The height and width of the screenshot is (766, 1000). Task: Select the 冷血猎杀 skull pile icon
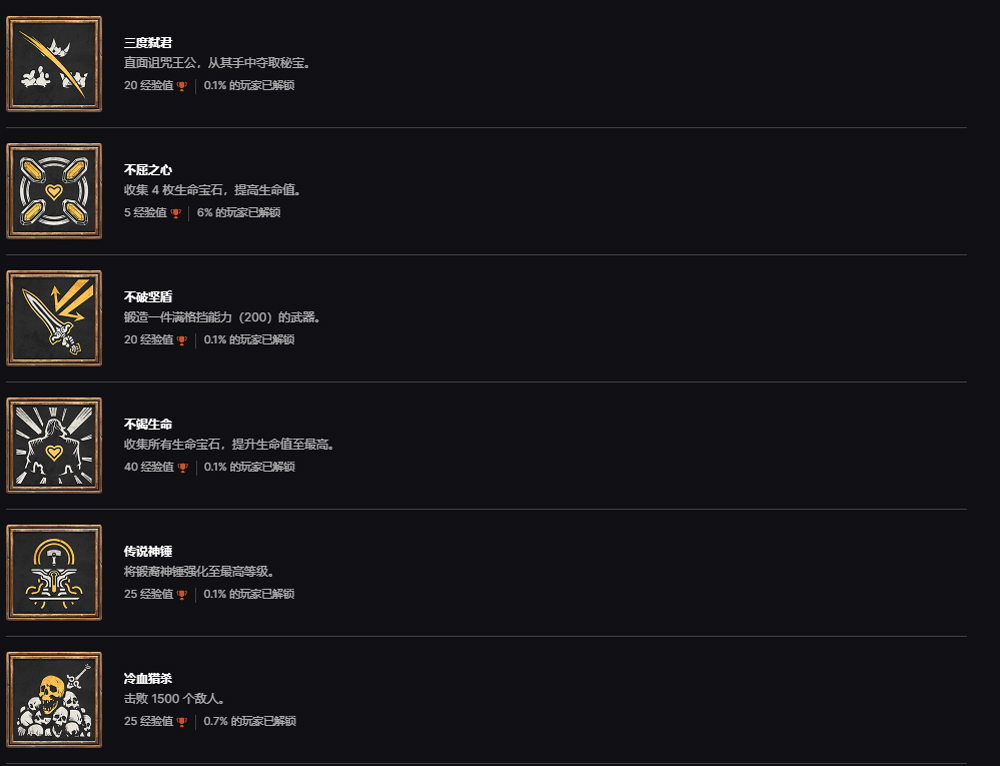point(54,699)
